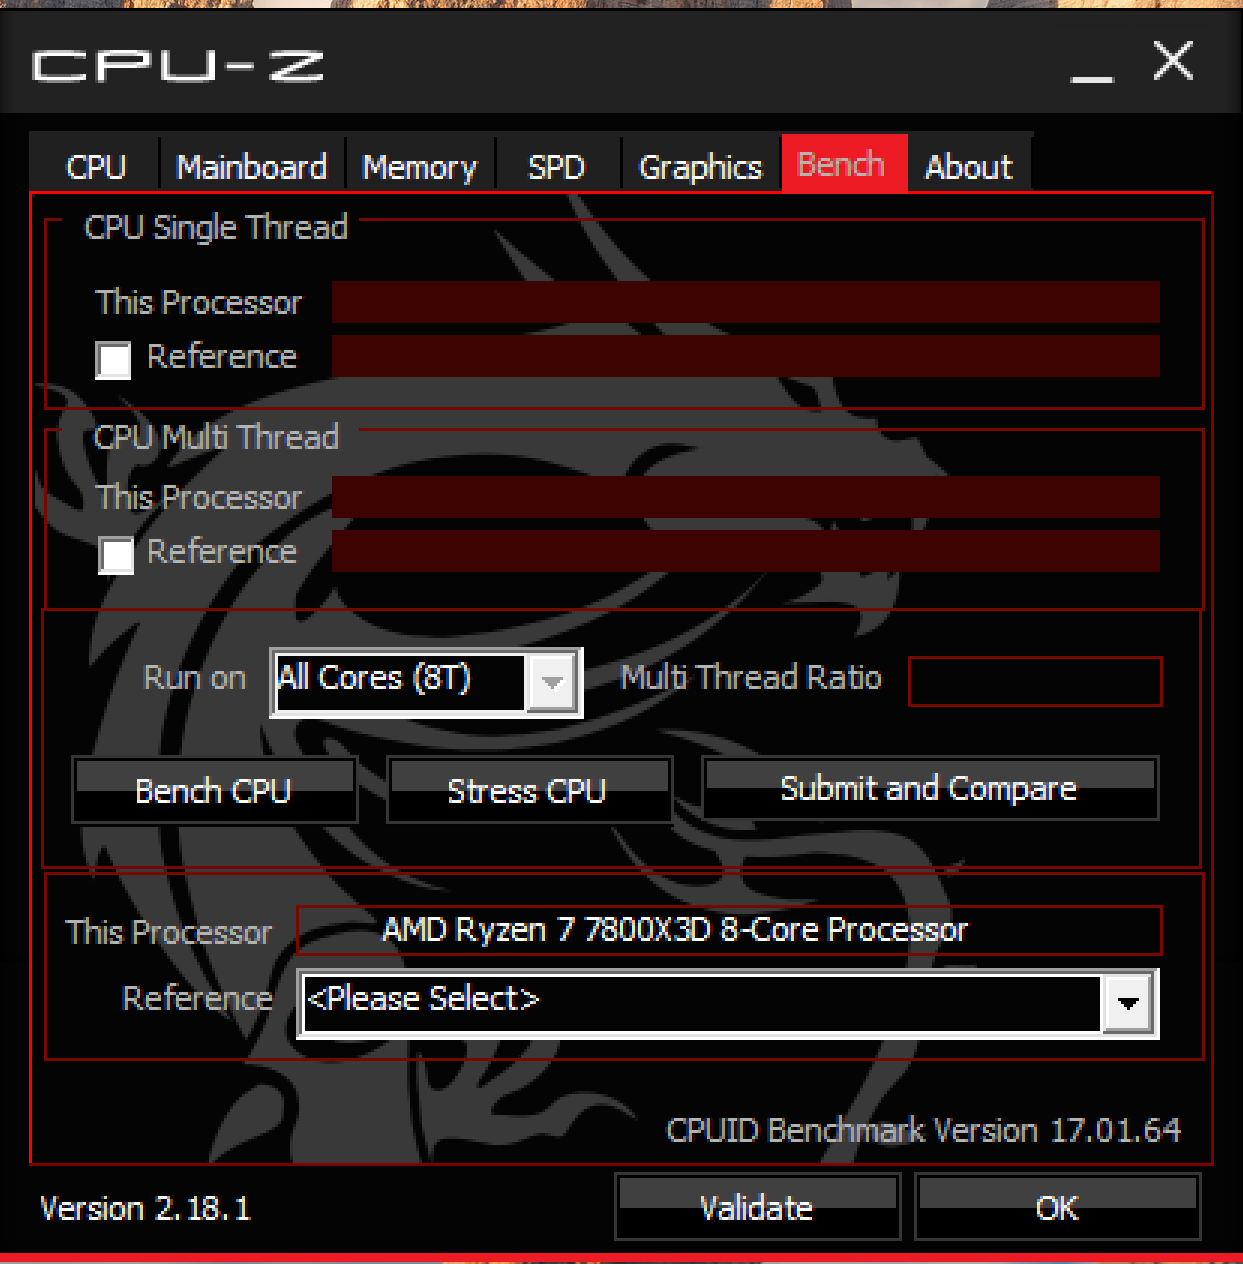
Task: Click the OK button
Action: (1057, 1207)
